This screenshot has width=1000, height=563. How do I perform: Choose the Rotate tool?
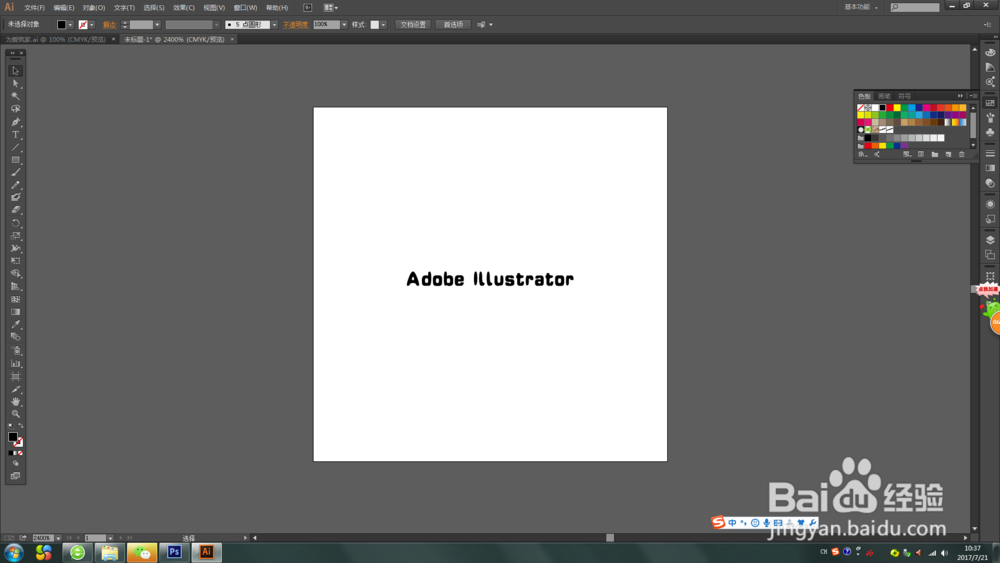coord(15,223)
